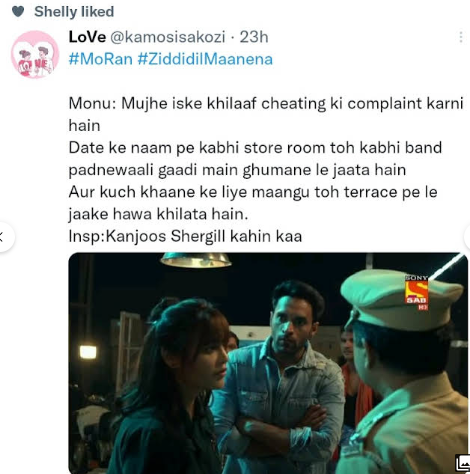Click the police officer's cap in photo

[402, 299]
